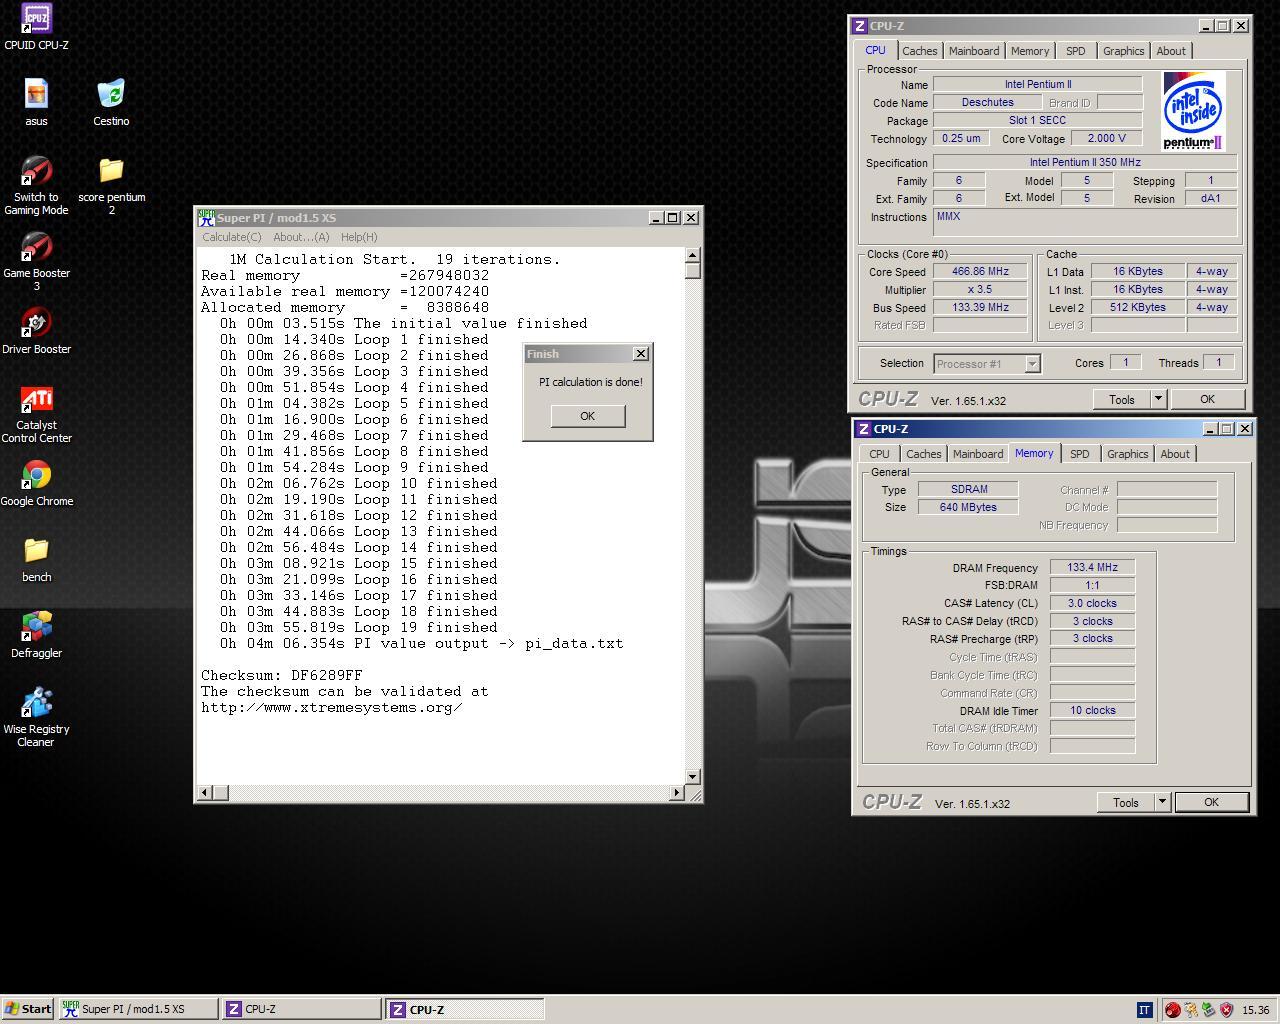Image resolution: width=1280 pixels, height=1024 pixels.
Task: Open Help(H) menu in Super PI
Action: pos(359,237)
